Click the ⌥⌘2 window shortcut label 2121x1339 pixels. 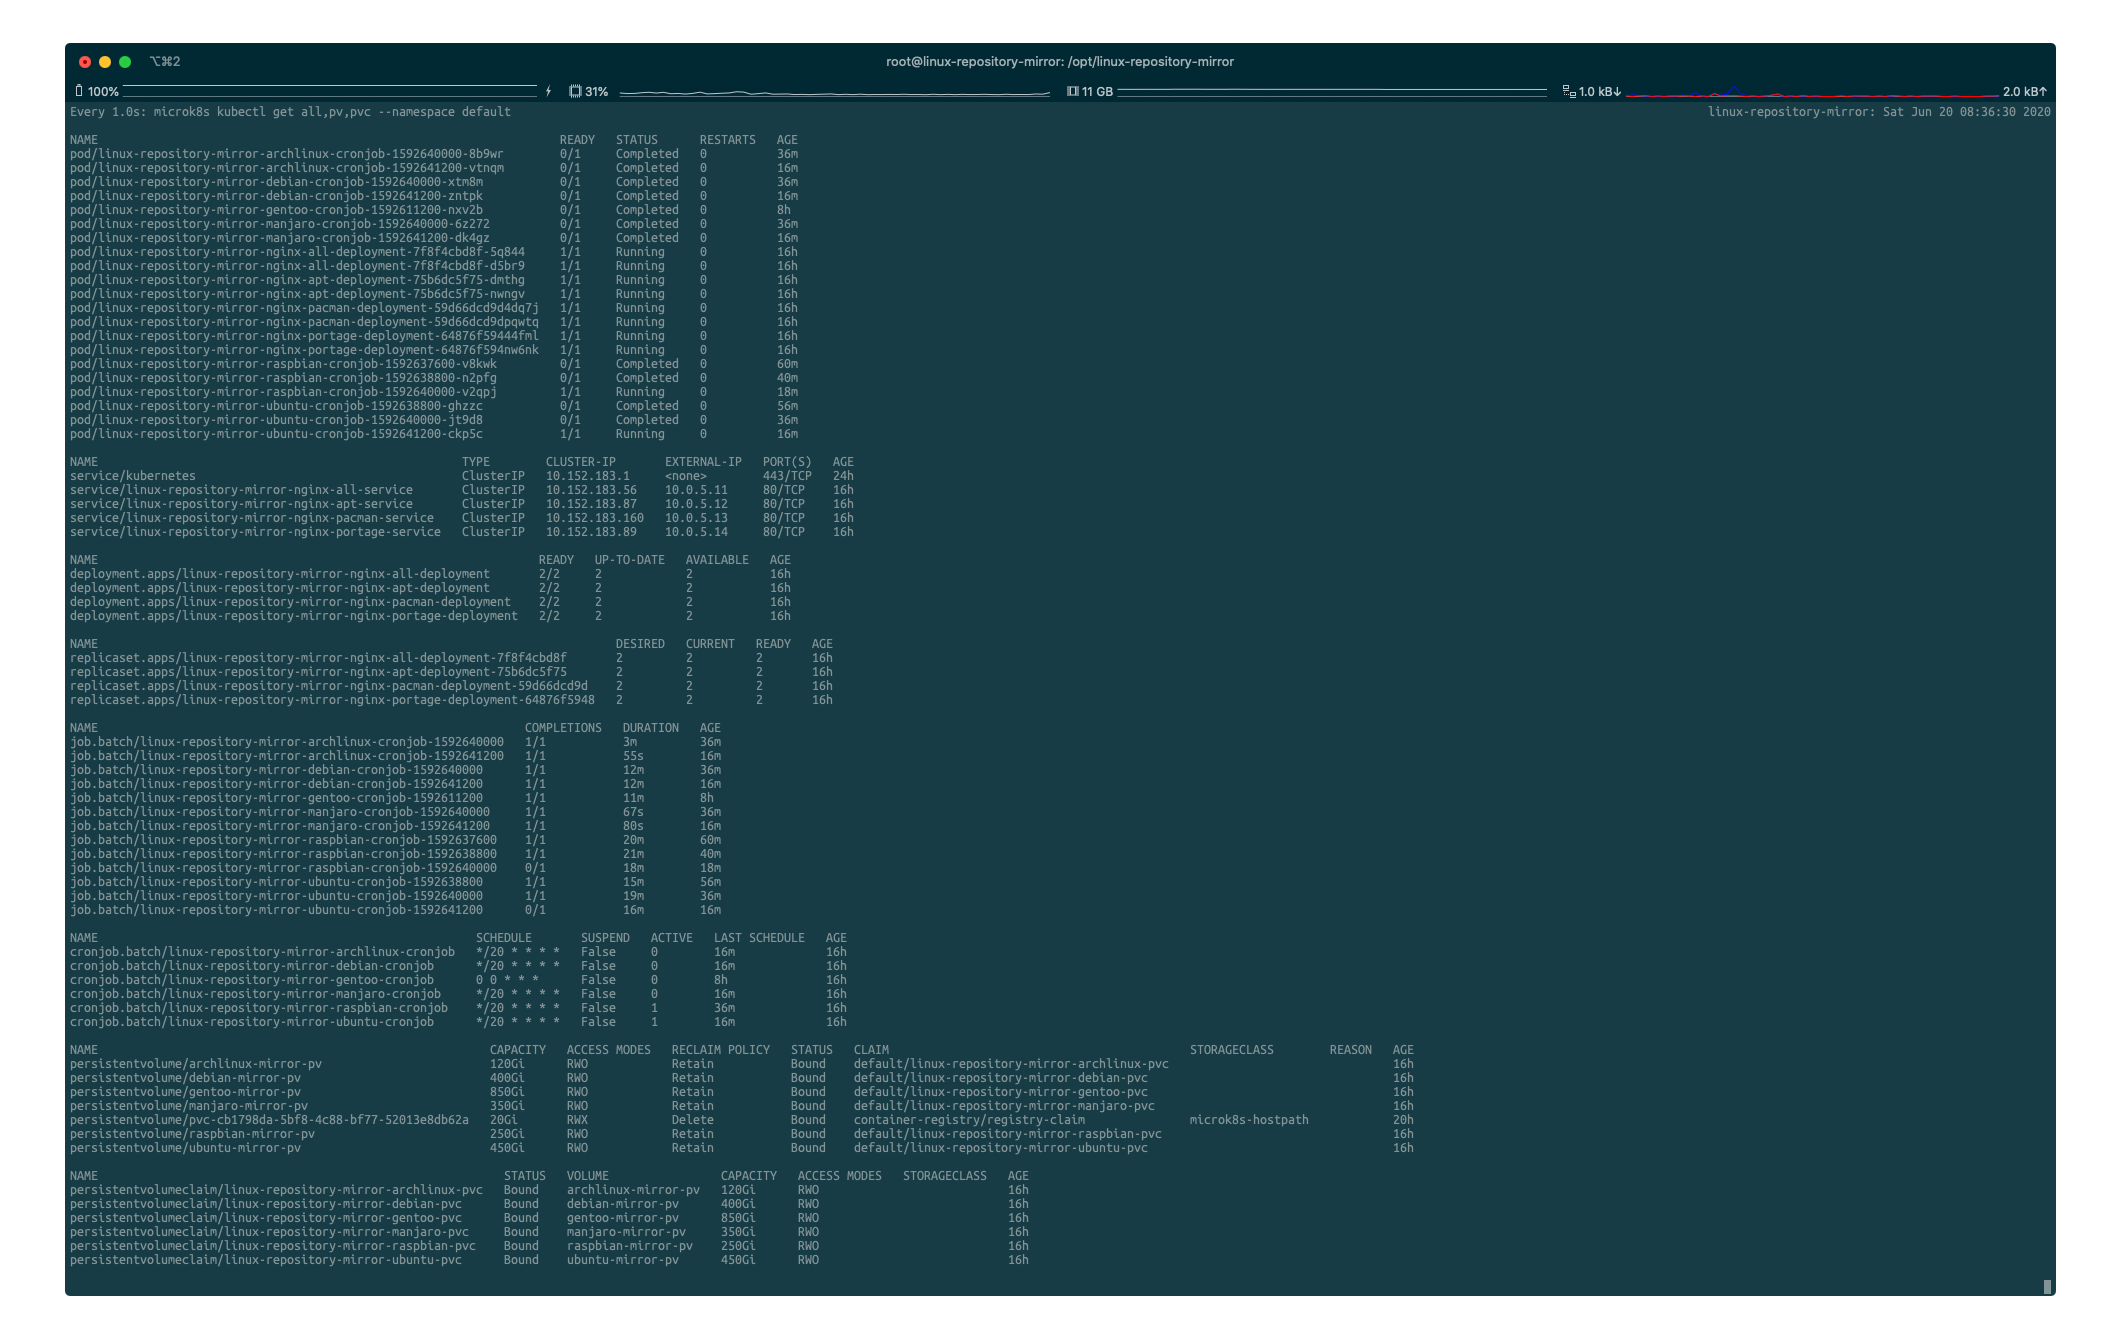tap(165, 62)
